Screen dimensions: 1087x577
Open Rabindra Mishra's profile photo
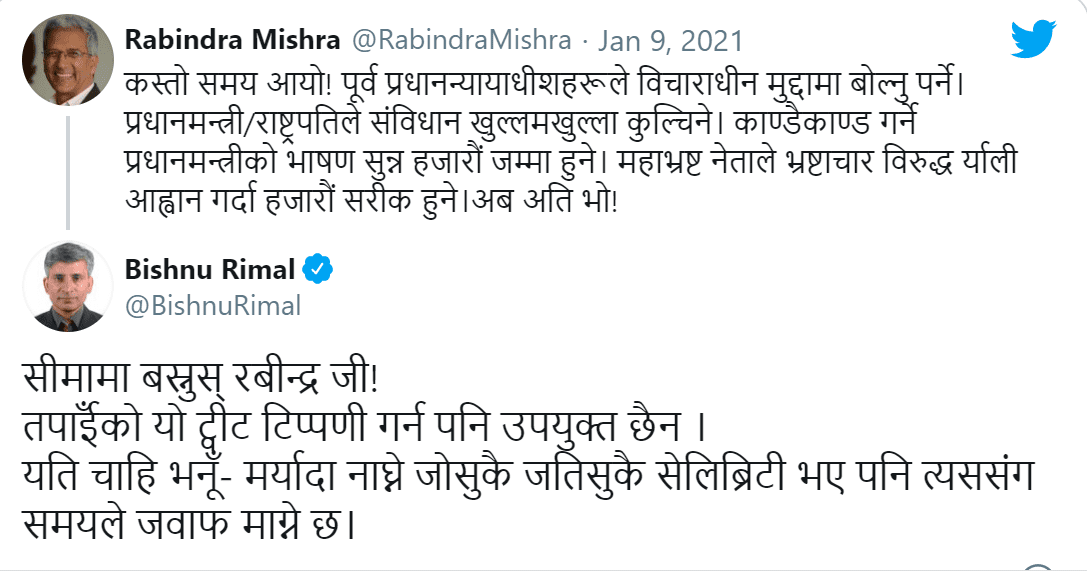(69, 59)
